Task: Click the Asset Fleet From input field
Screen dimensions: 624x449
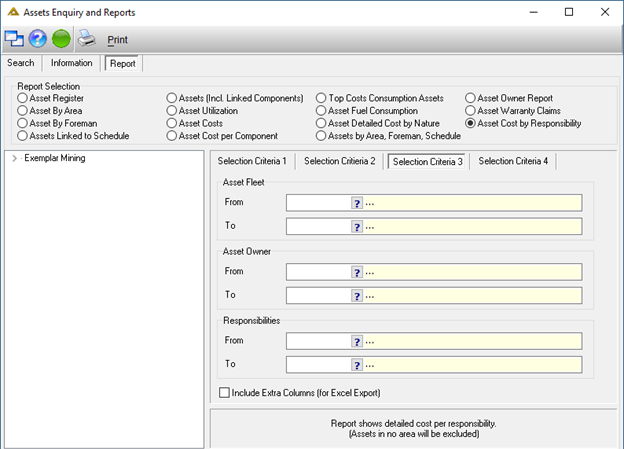Action: pos(318,203)
